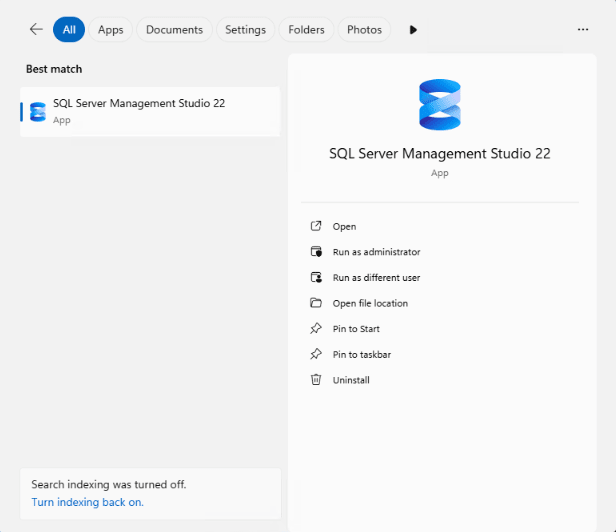Viewport: 616px width, 532px height.
Task: Click the trash can Uninstall icon
Action: [x=316, y=380]
